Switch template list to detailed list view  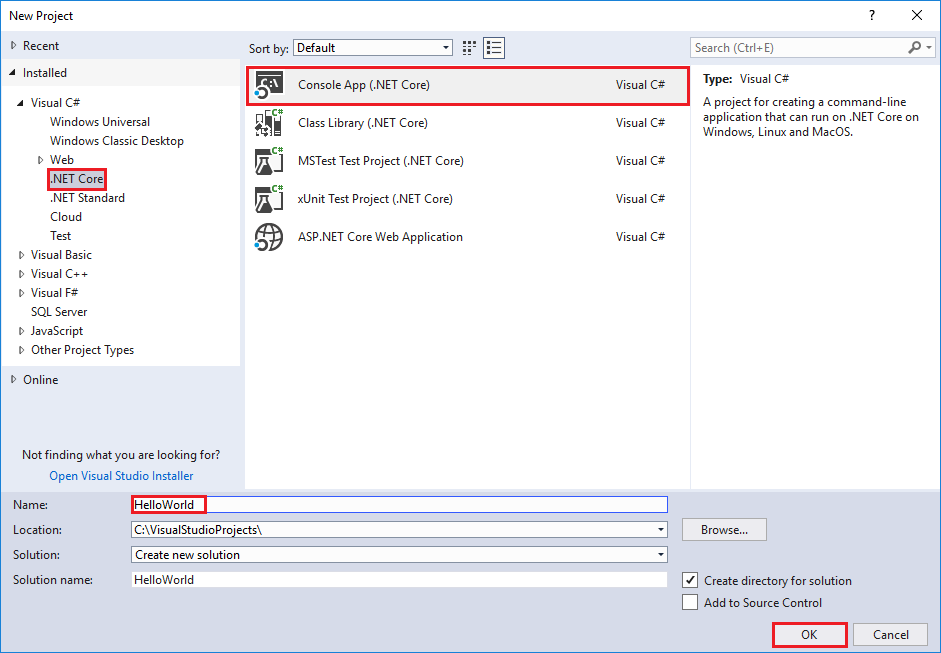click(493, 47)
